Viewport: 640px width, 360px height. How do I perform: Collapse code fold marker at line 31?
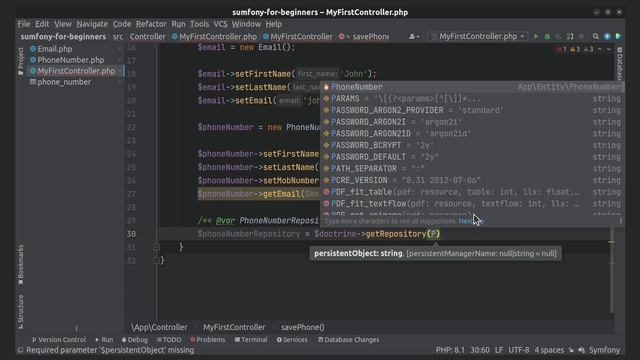pyautogui.click(x=156, y=247)
